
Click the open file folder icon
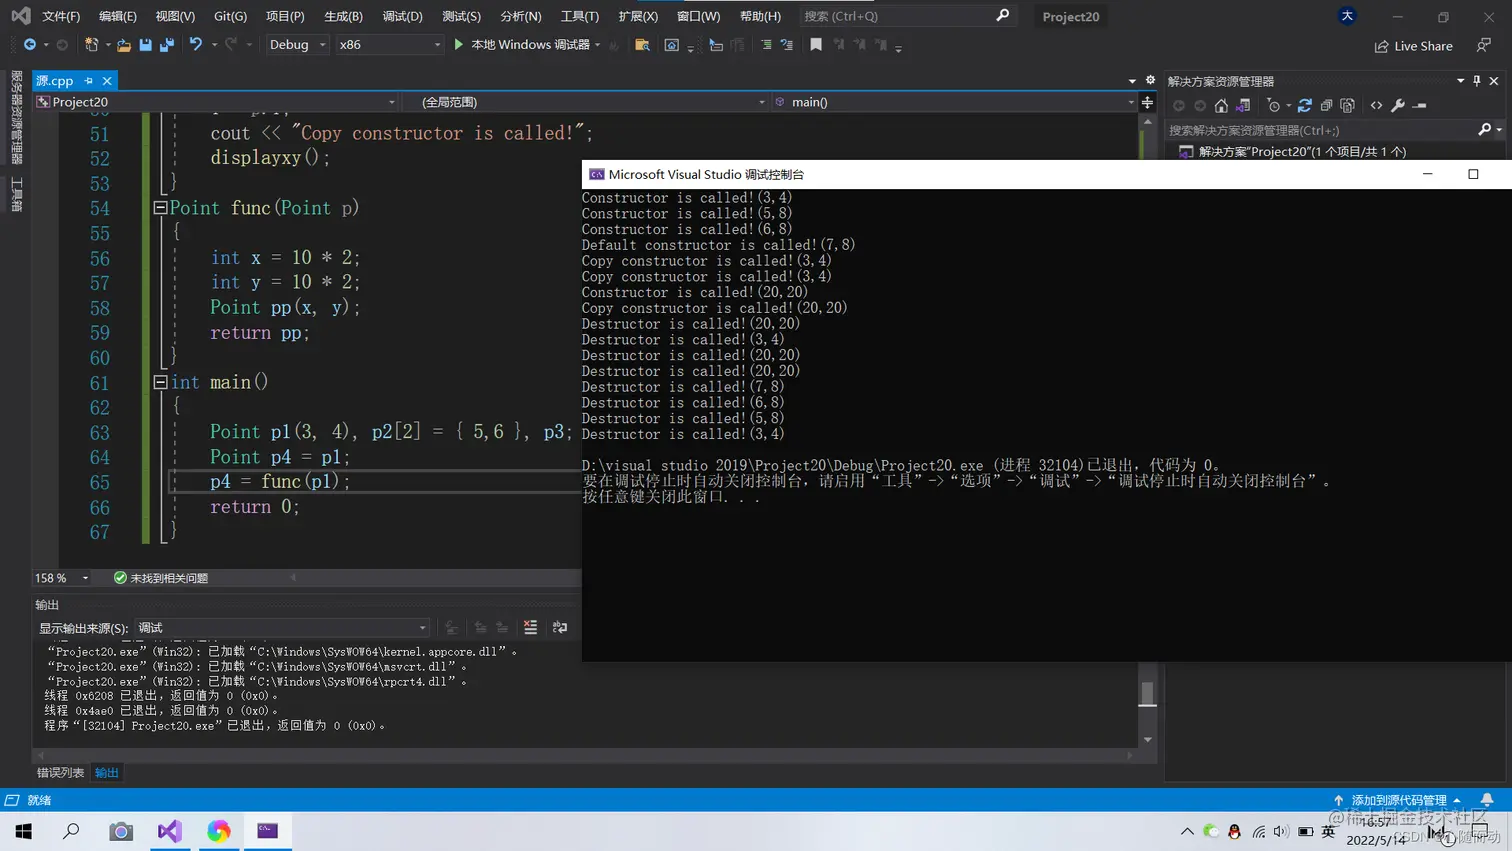click(124, 45)
